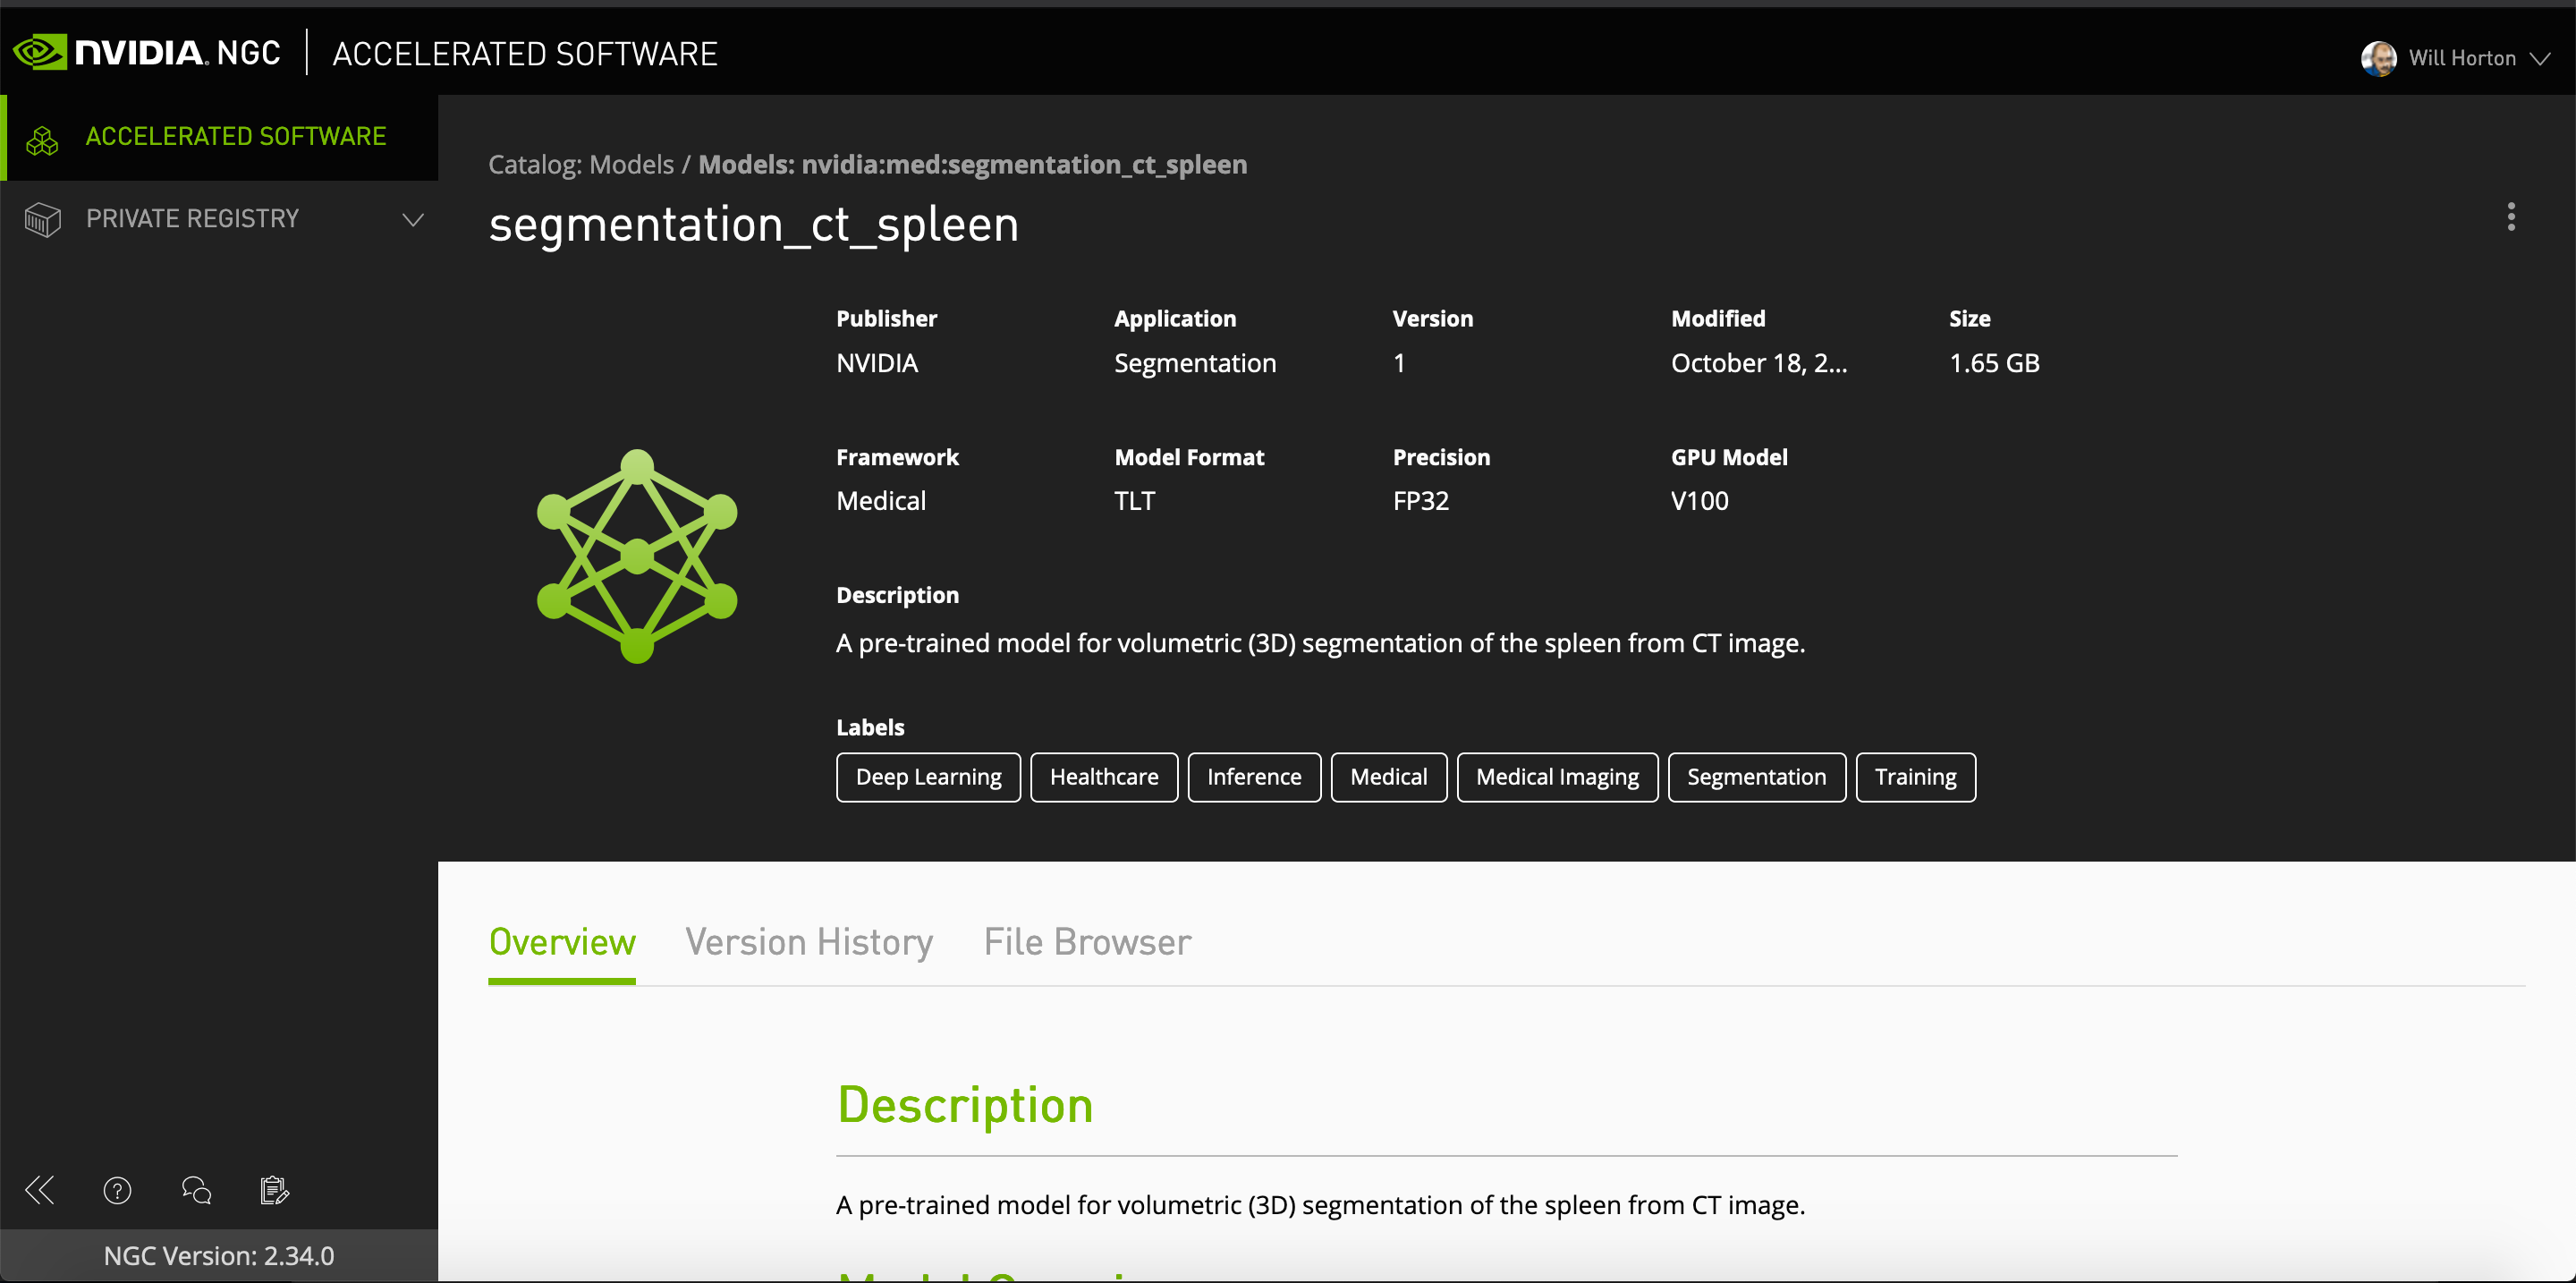The width and height of the screenshot is (2576, 1283).
Task: Click the Medical Imaging label
Action: tap(1556, 777)
